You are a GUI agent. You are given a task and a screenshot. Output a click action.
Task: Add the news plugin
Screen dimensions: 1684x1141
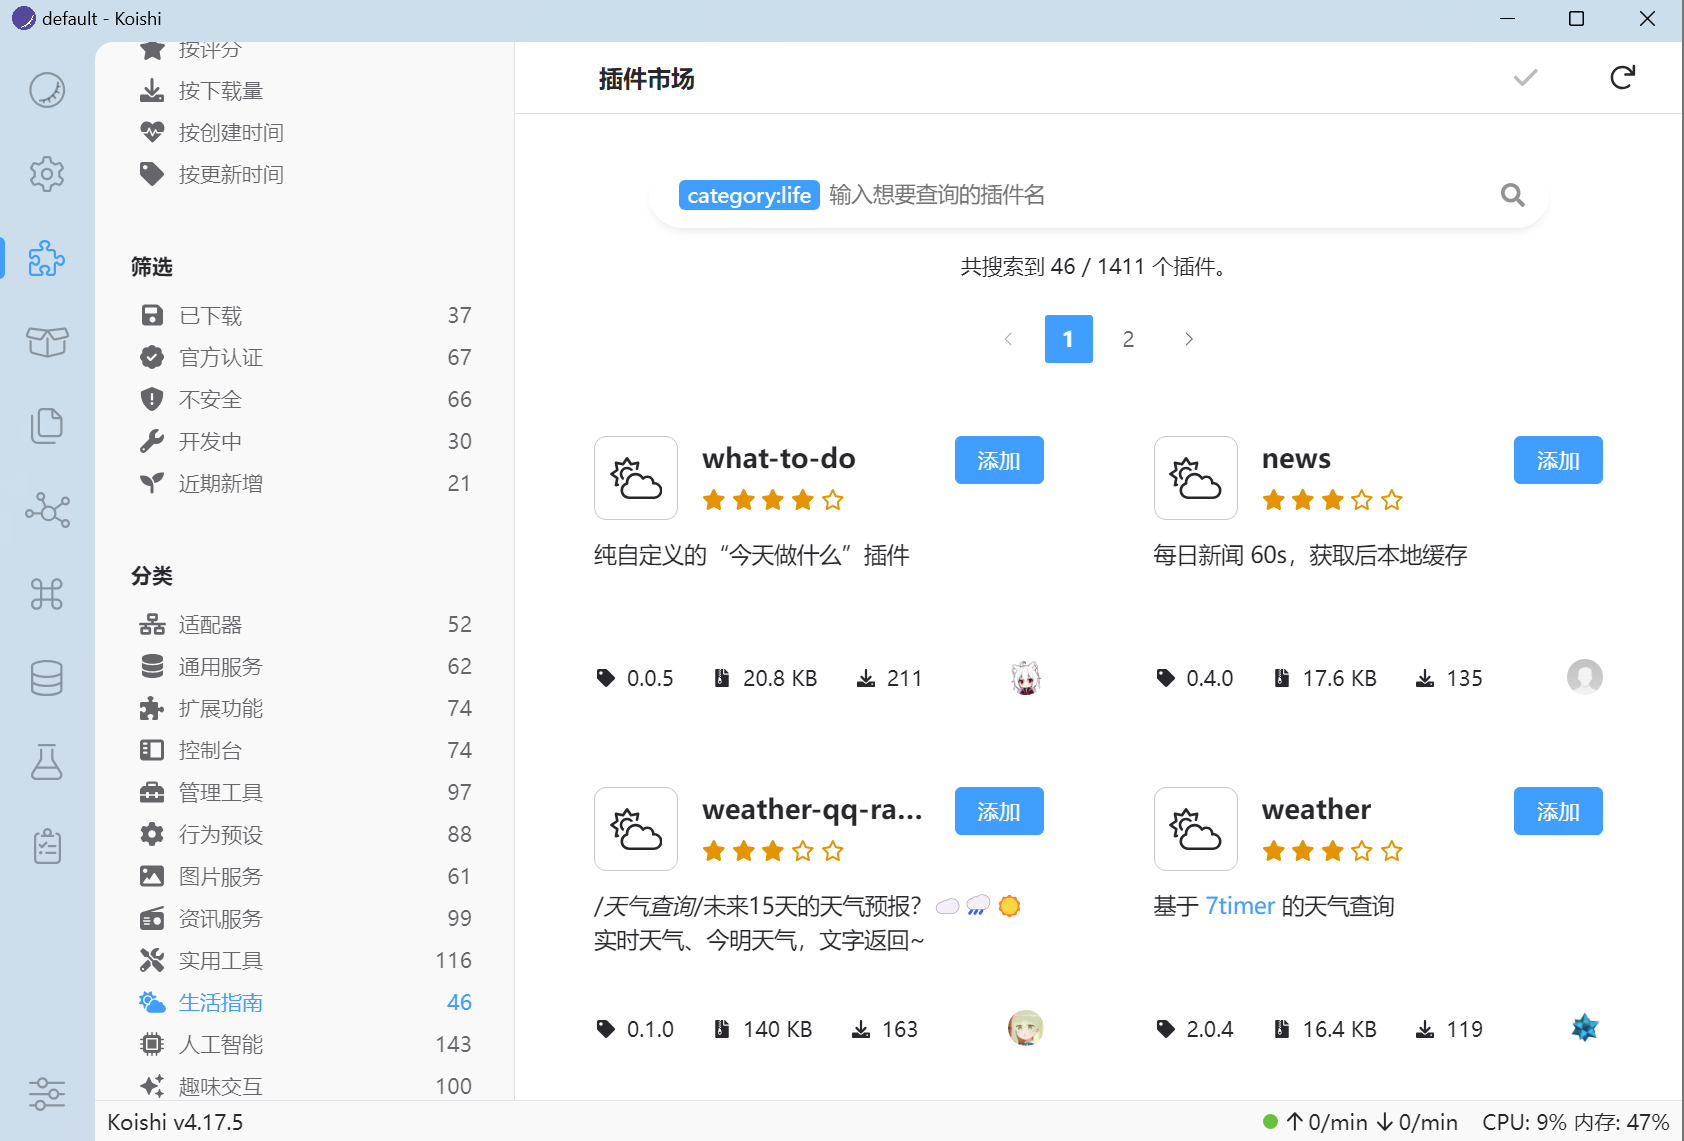[x=1558, y=460]
